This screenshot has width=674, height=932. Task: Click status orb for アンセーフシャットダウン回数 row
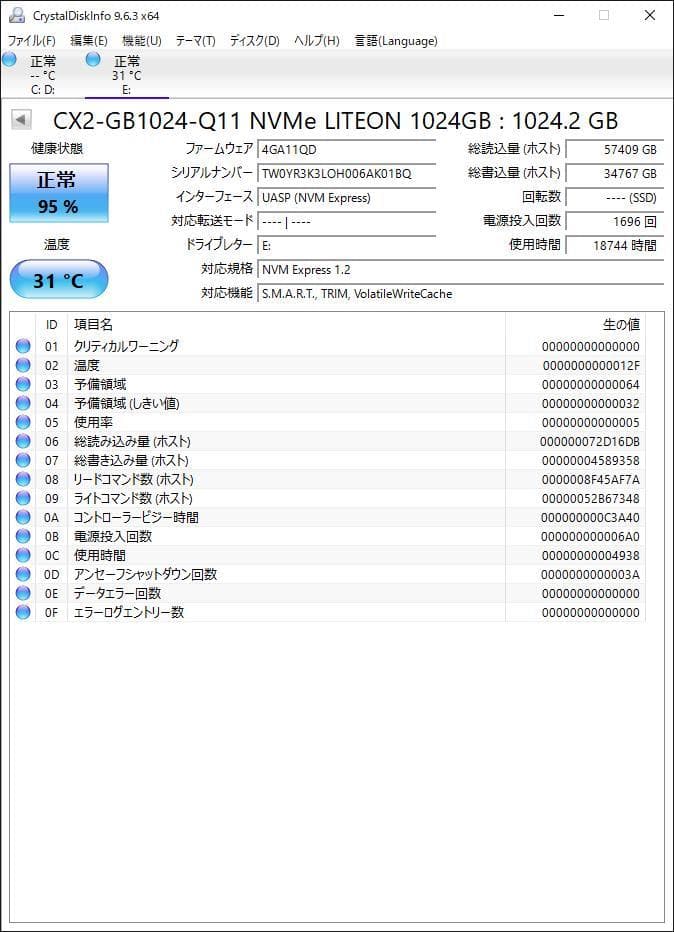23,574
